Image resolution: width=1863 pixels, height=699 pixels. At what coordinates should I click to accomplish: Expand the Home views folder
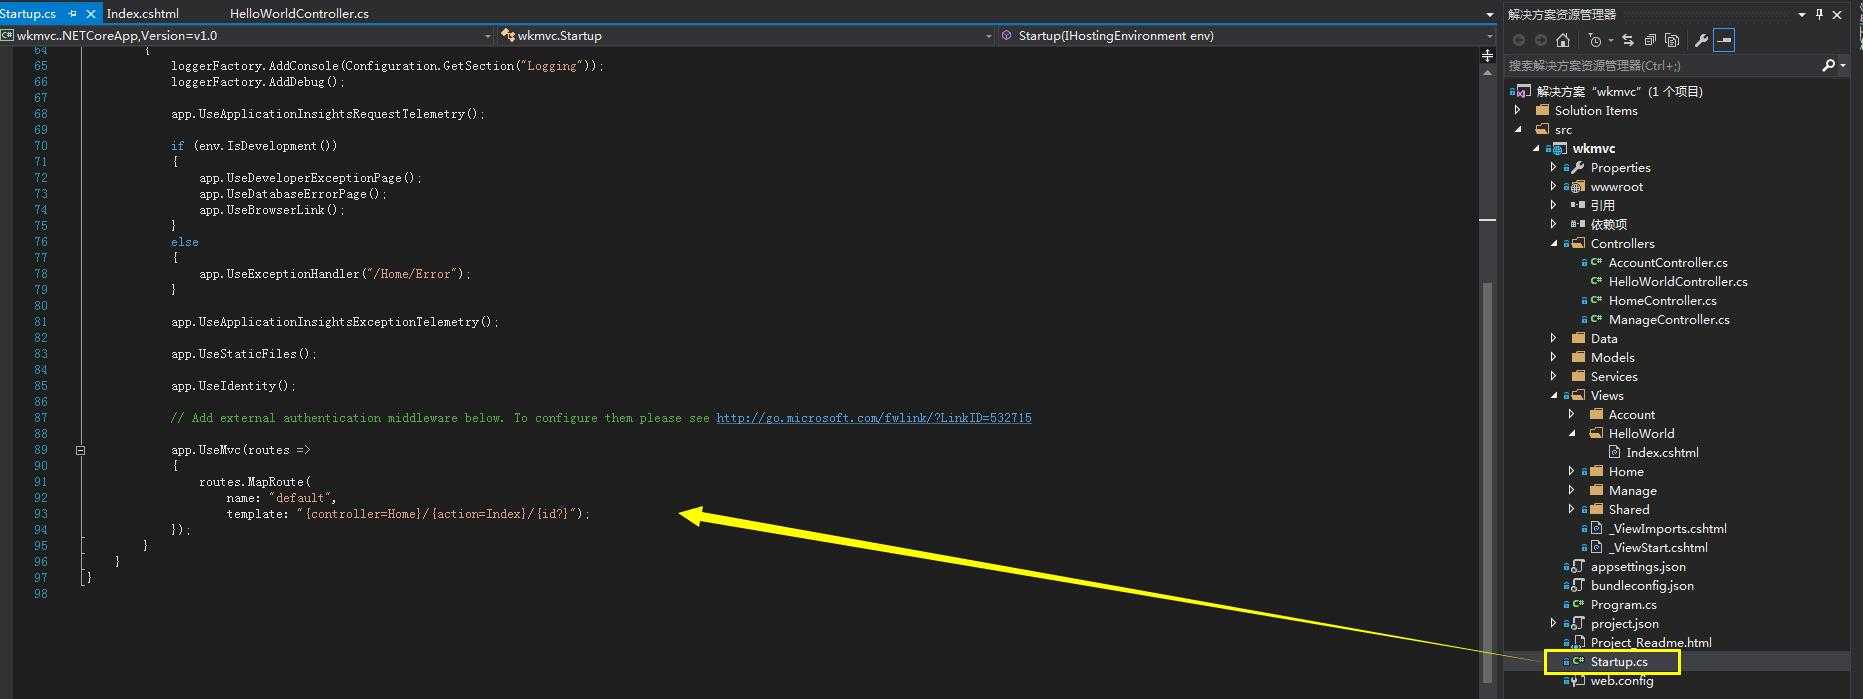pos(1572,471)
